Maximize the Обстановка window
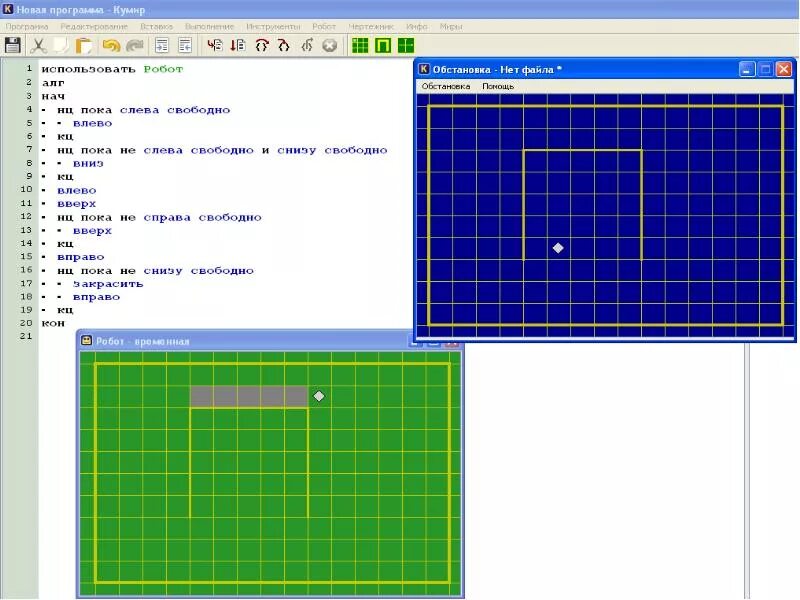The width and height of the screenshot is (800, 600). point(765,69)
